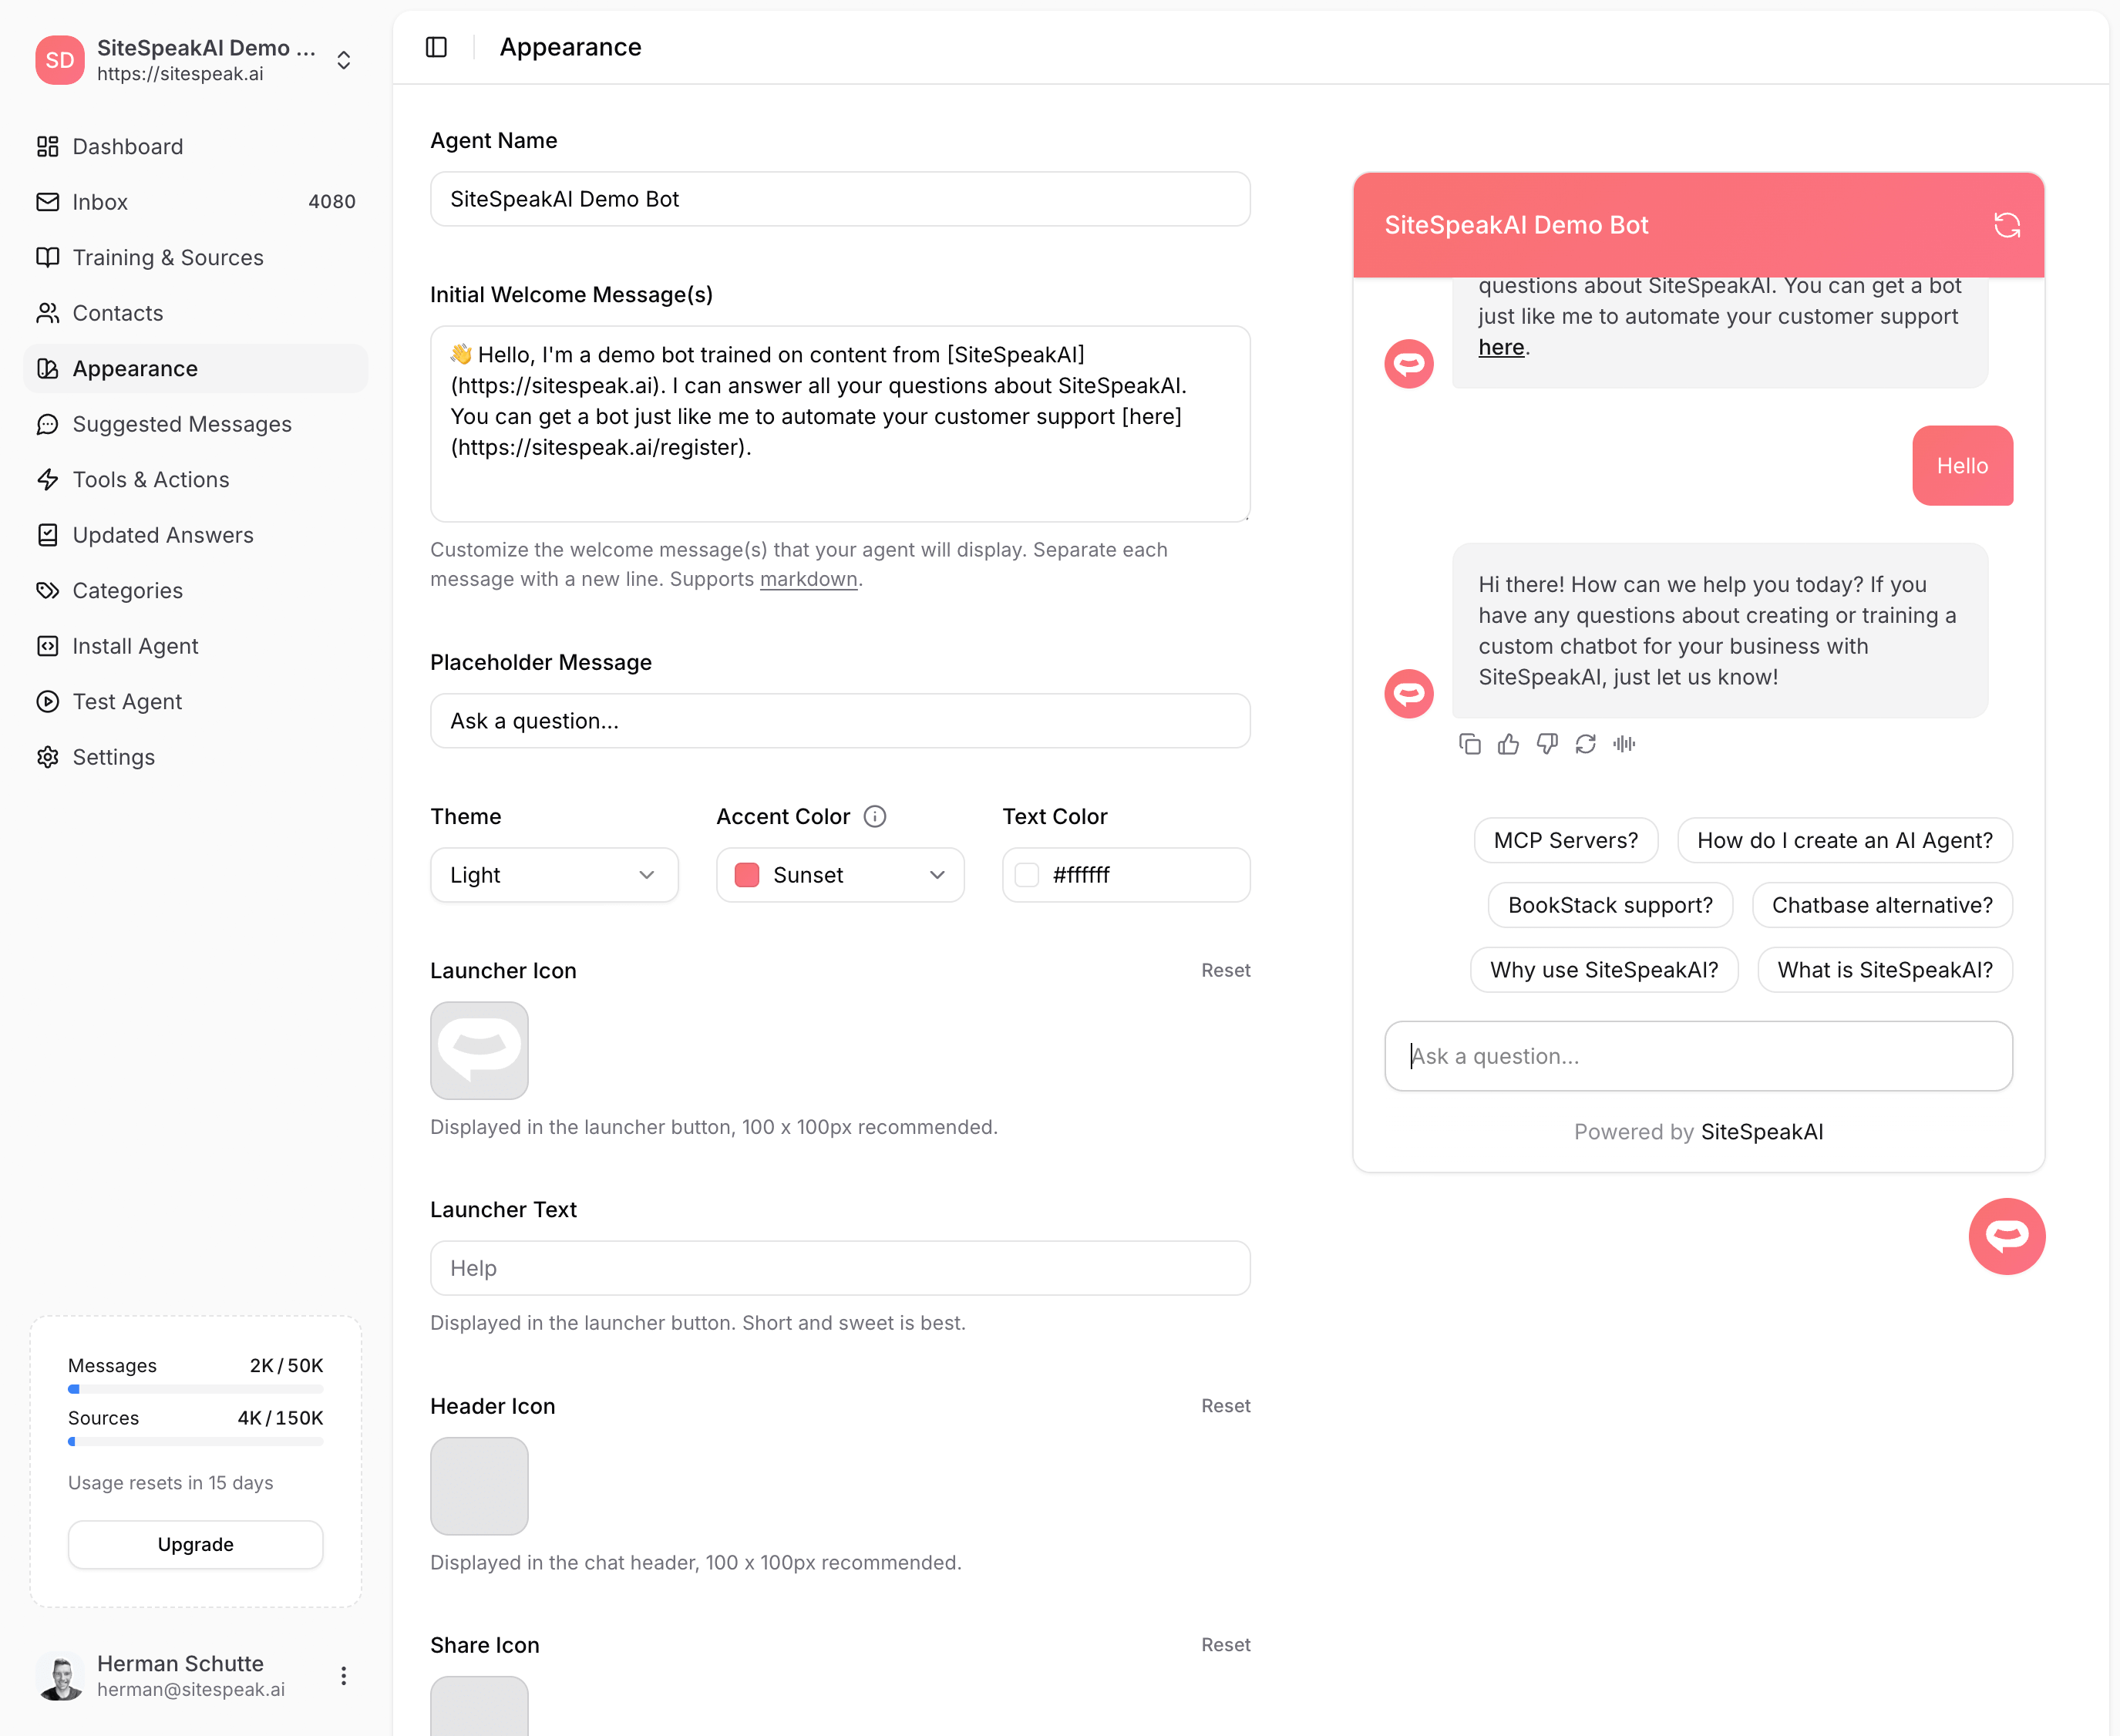Image resolution: width=2120 pixels, height=1736 pixels.
Task: Click the Text Color white swatch
Action: tap(1027, 875)
